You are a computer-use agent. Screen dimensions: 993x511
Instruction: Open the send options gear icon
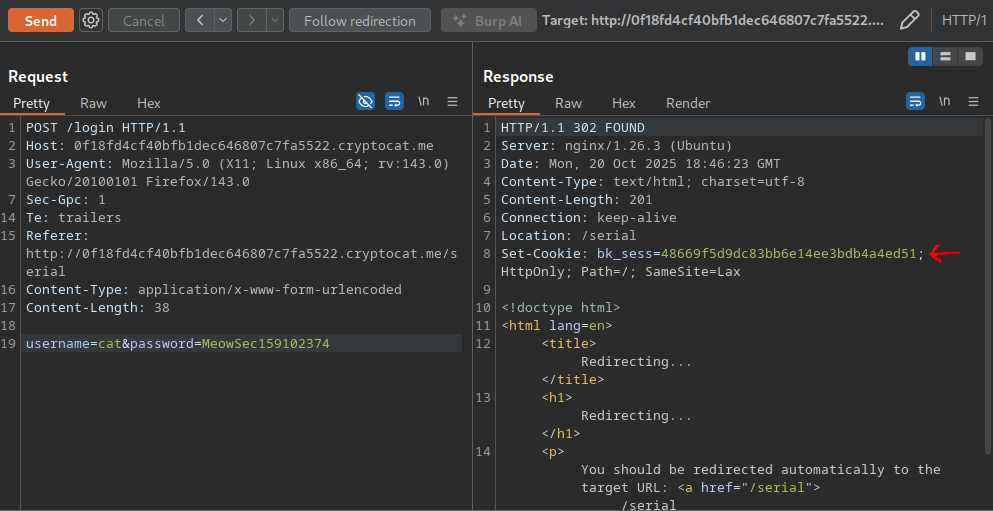(90, 20)
